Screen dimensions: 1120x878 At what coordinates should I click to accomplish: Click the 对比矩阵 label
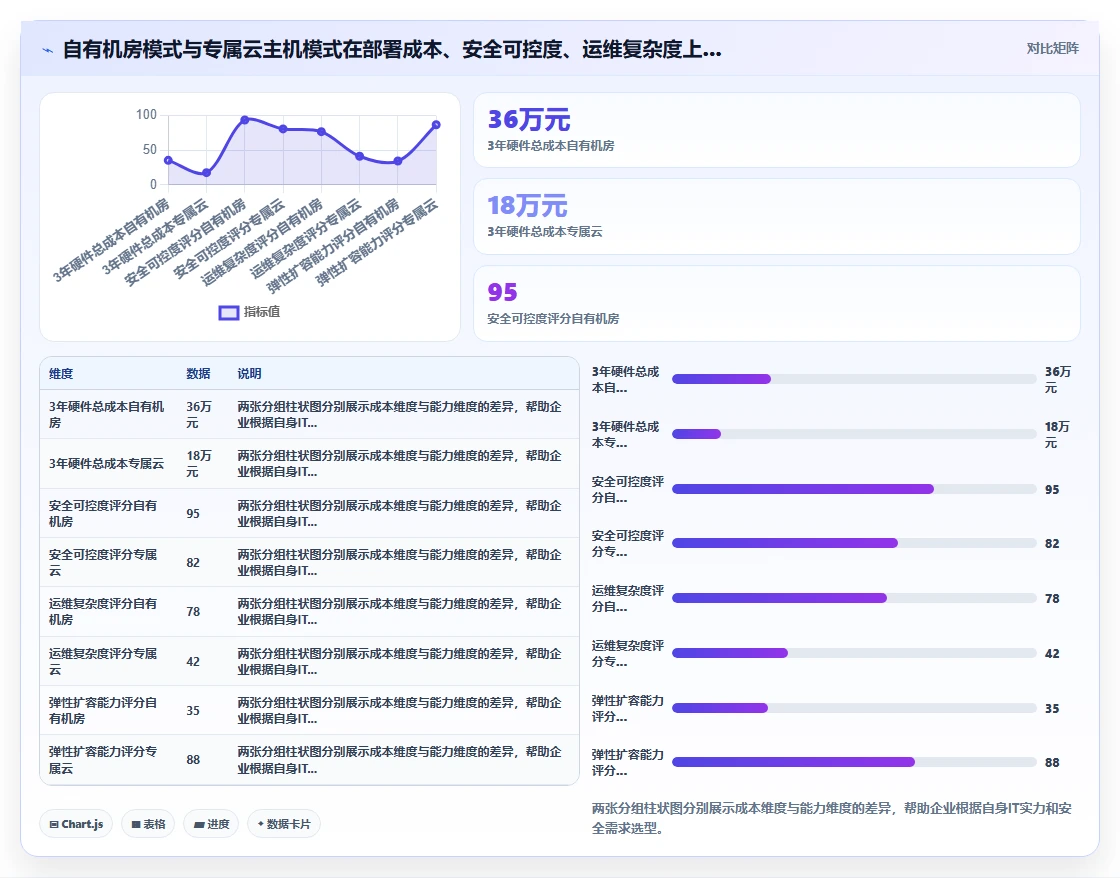1052,49
